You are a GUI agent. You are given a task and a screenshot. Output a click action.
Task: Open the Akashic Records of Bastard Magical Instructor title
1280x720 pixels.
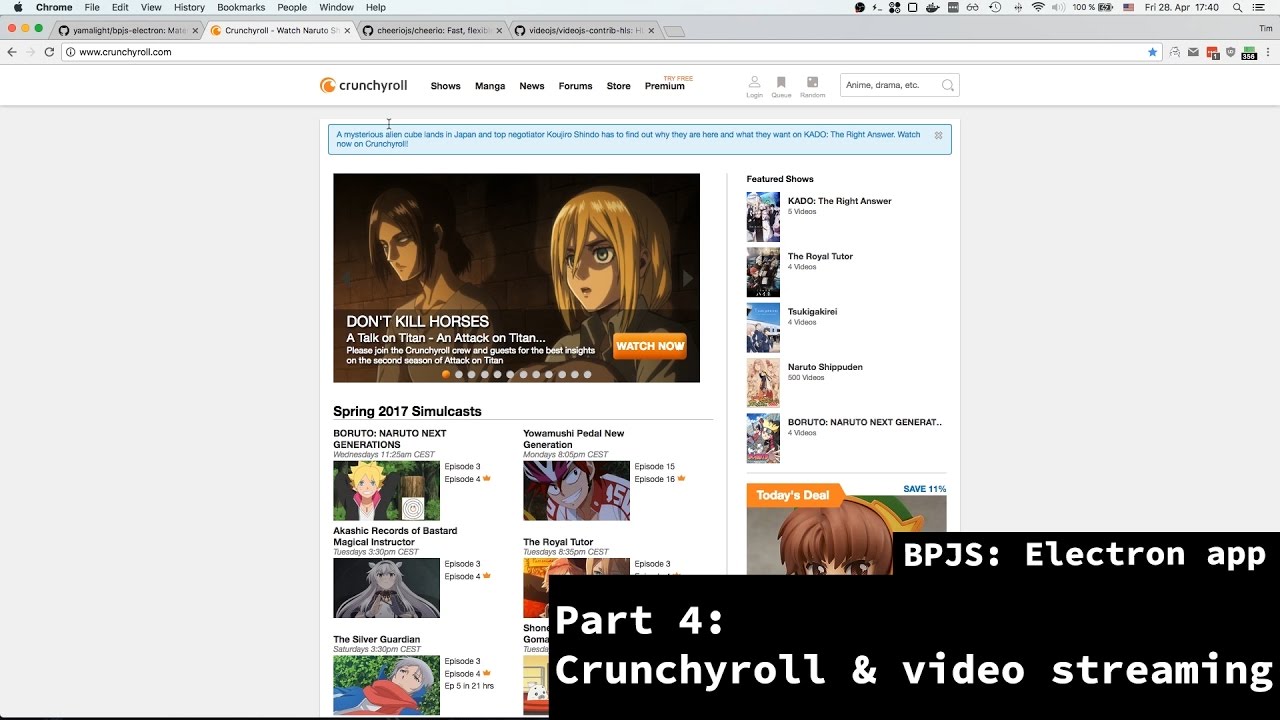coord(395,536)
